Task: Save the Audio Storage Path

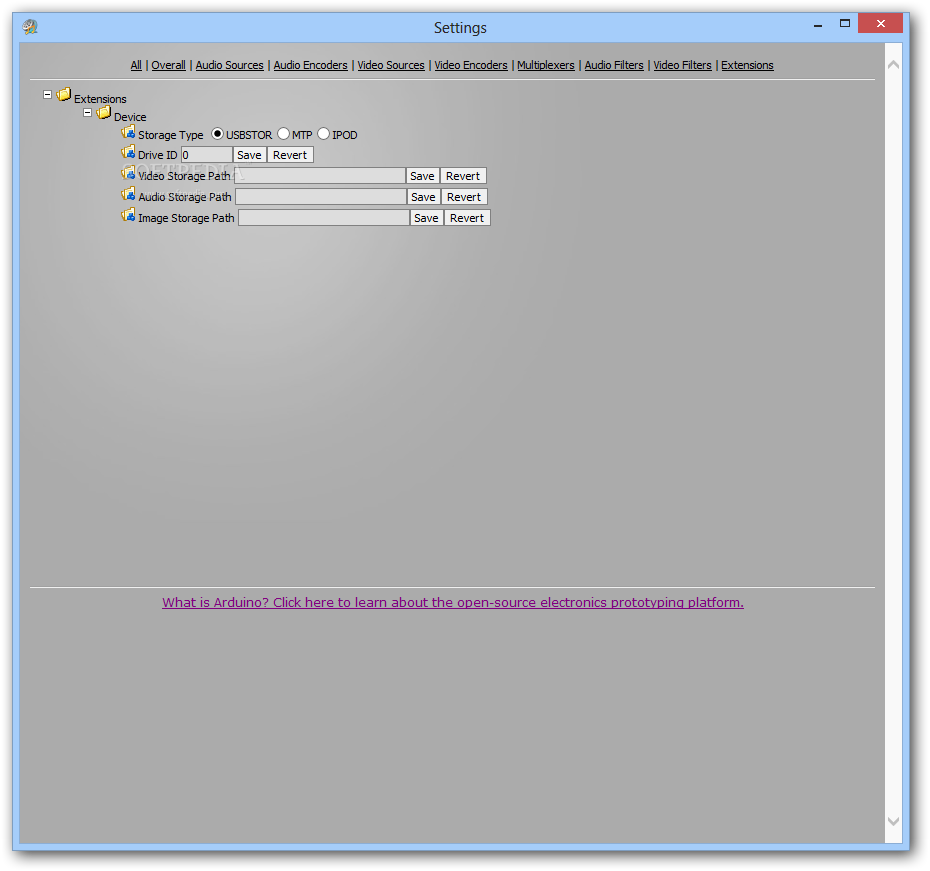Action: point(423,197)
